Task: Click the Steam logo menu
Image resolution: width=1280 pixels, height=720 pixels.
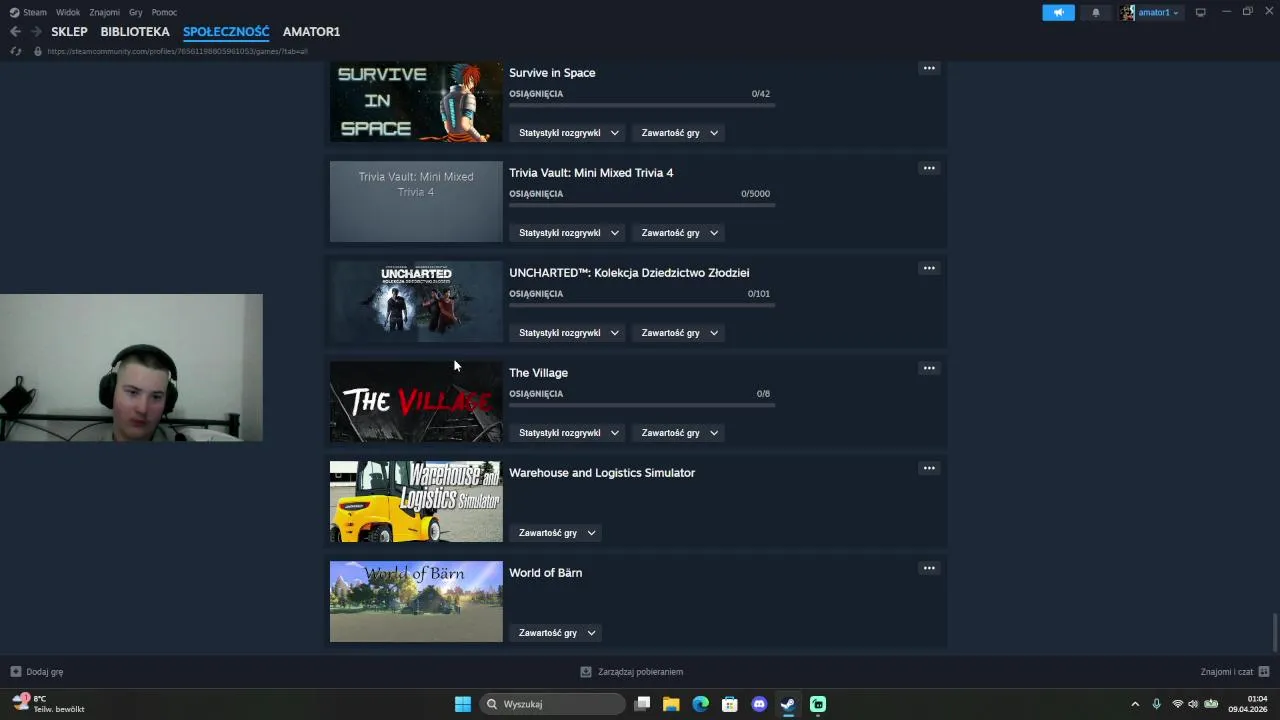Action: (28, 12)
